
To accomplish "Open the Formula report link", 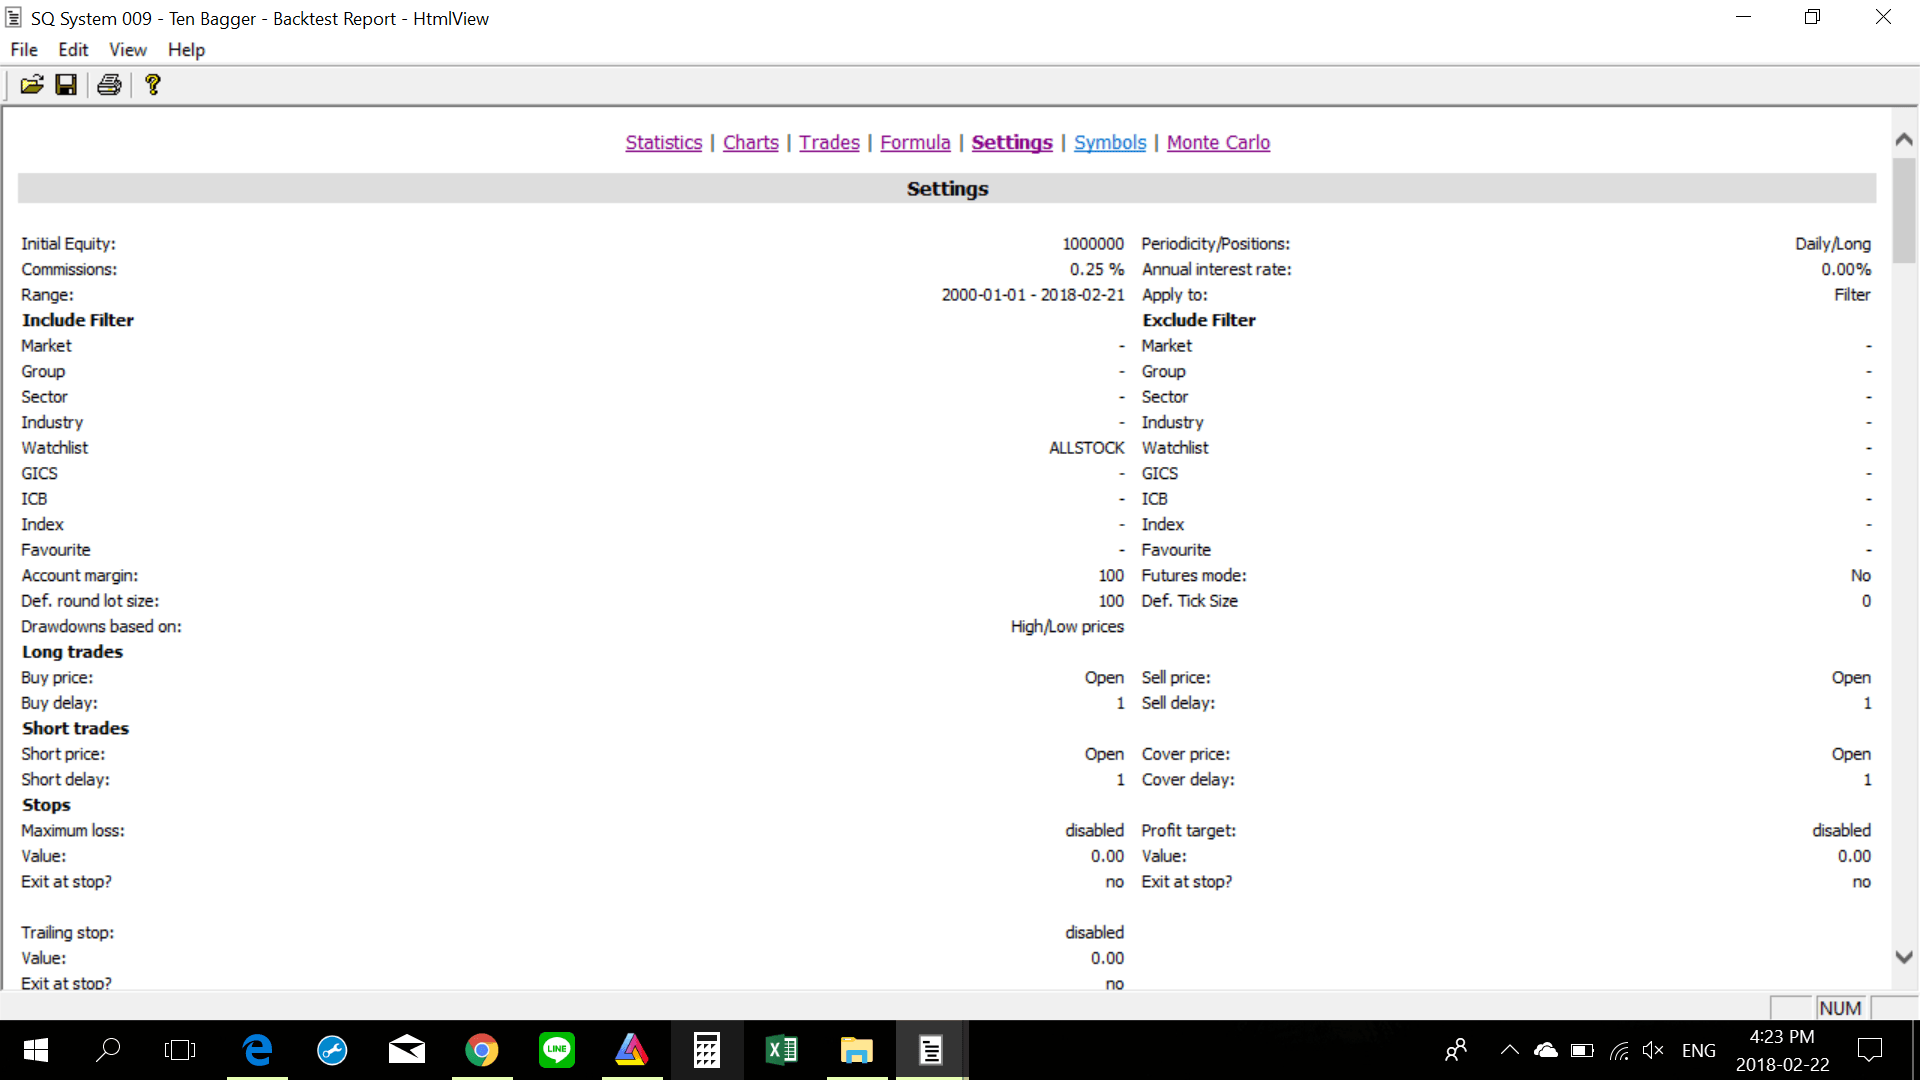I will point(915,142).
